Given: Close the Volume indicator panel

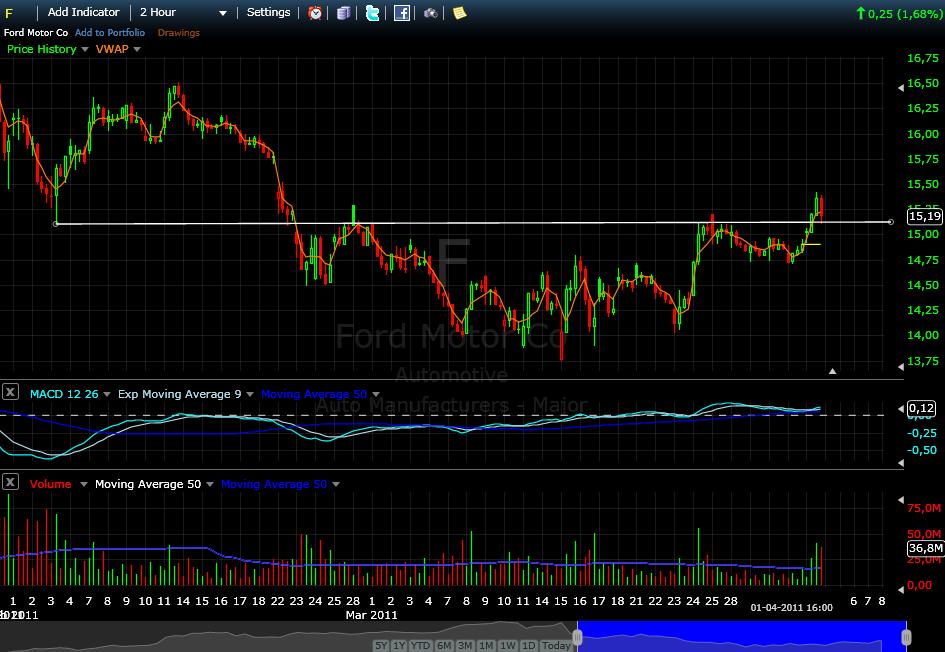Looking at the screenshot, I should coord(10,481).
